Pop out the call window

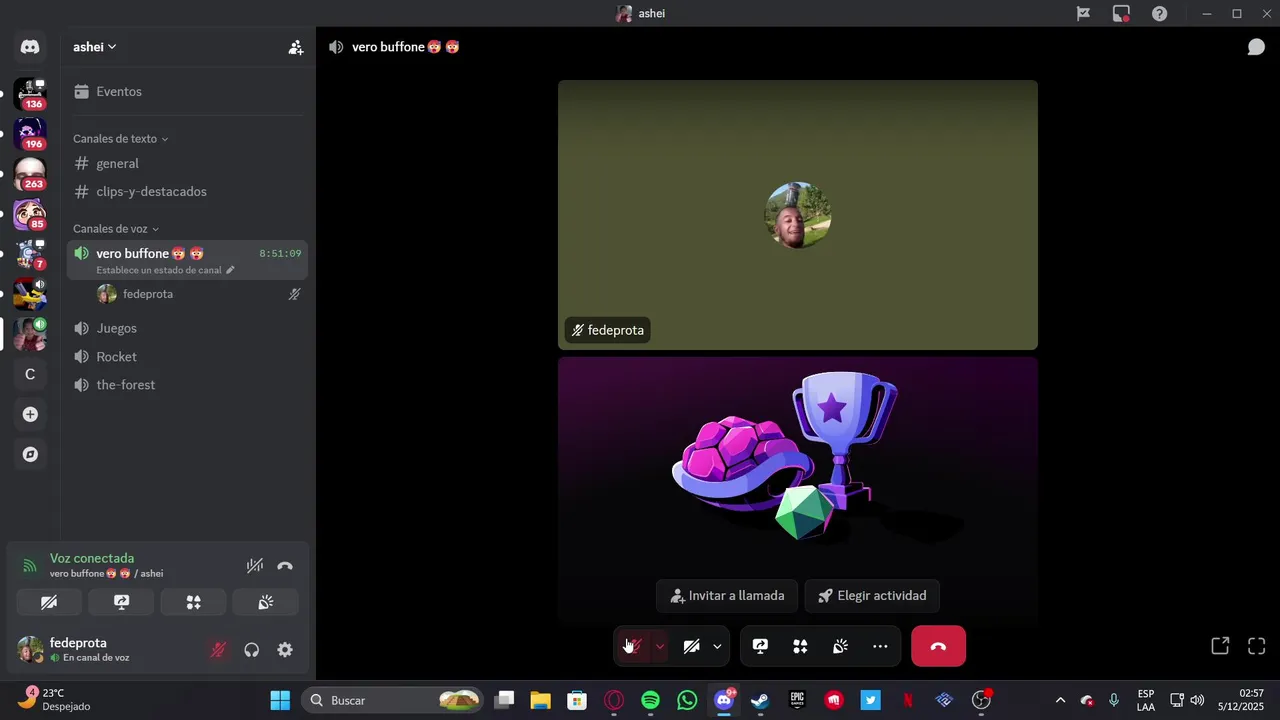click(x=1220, y=646)
